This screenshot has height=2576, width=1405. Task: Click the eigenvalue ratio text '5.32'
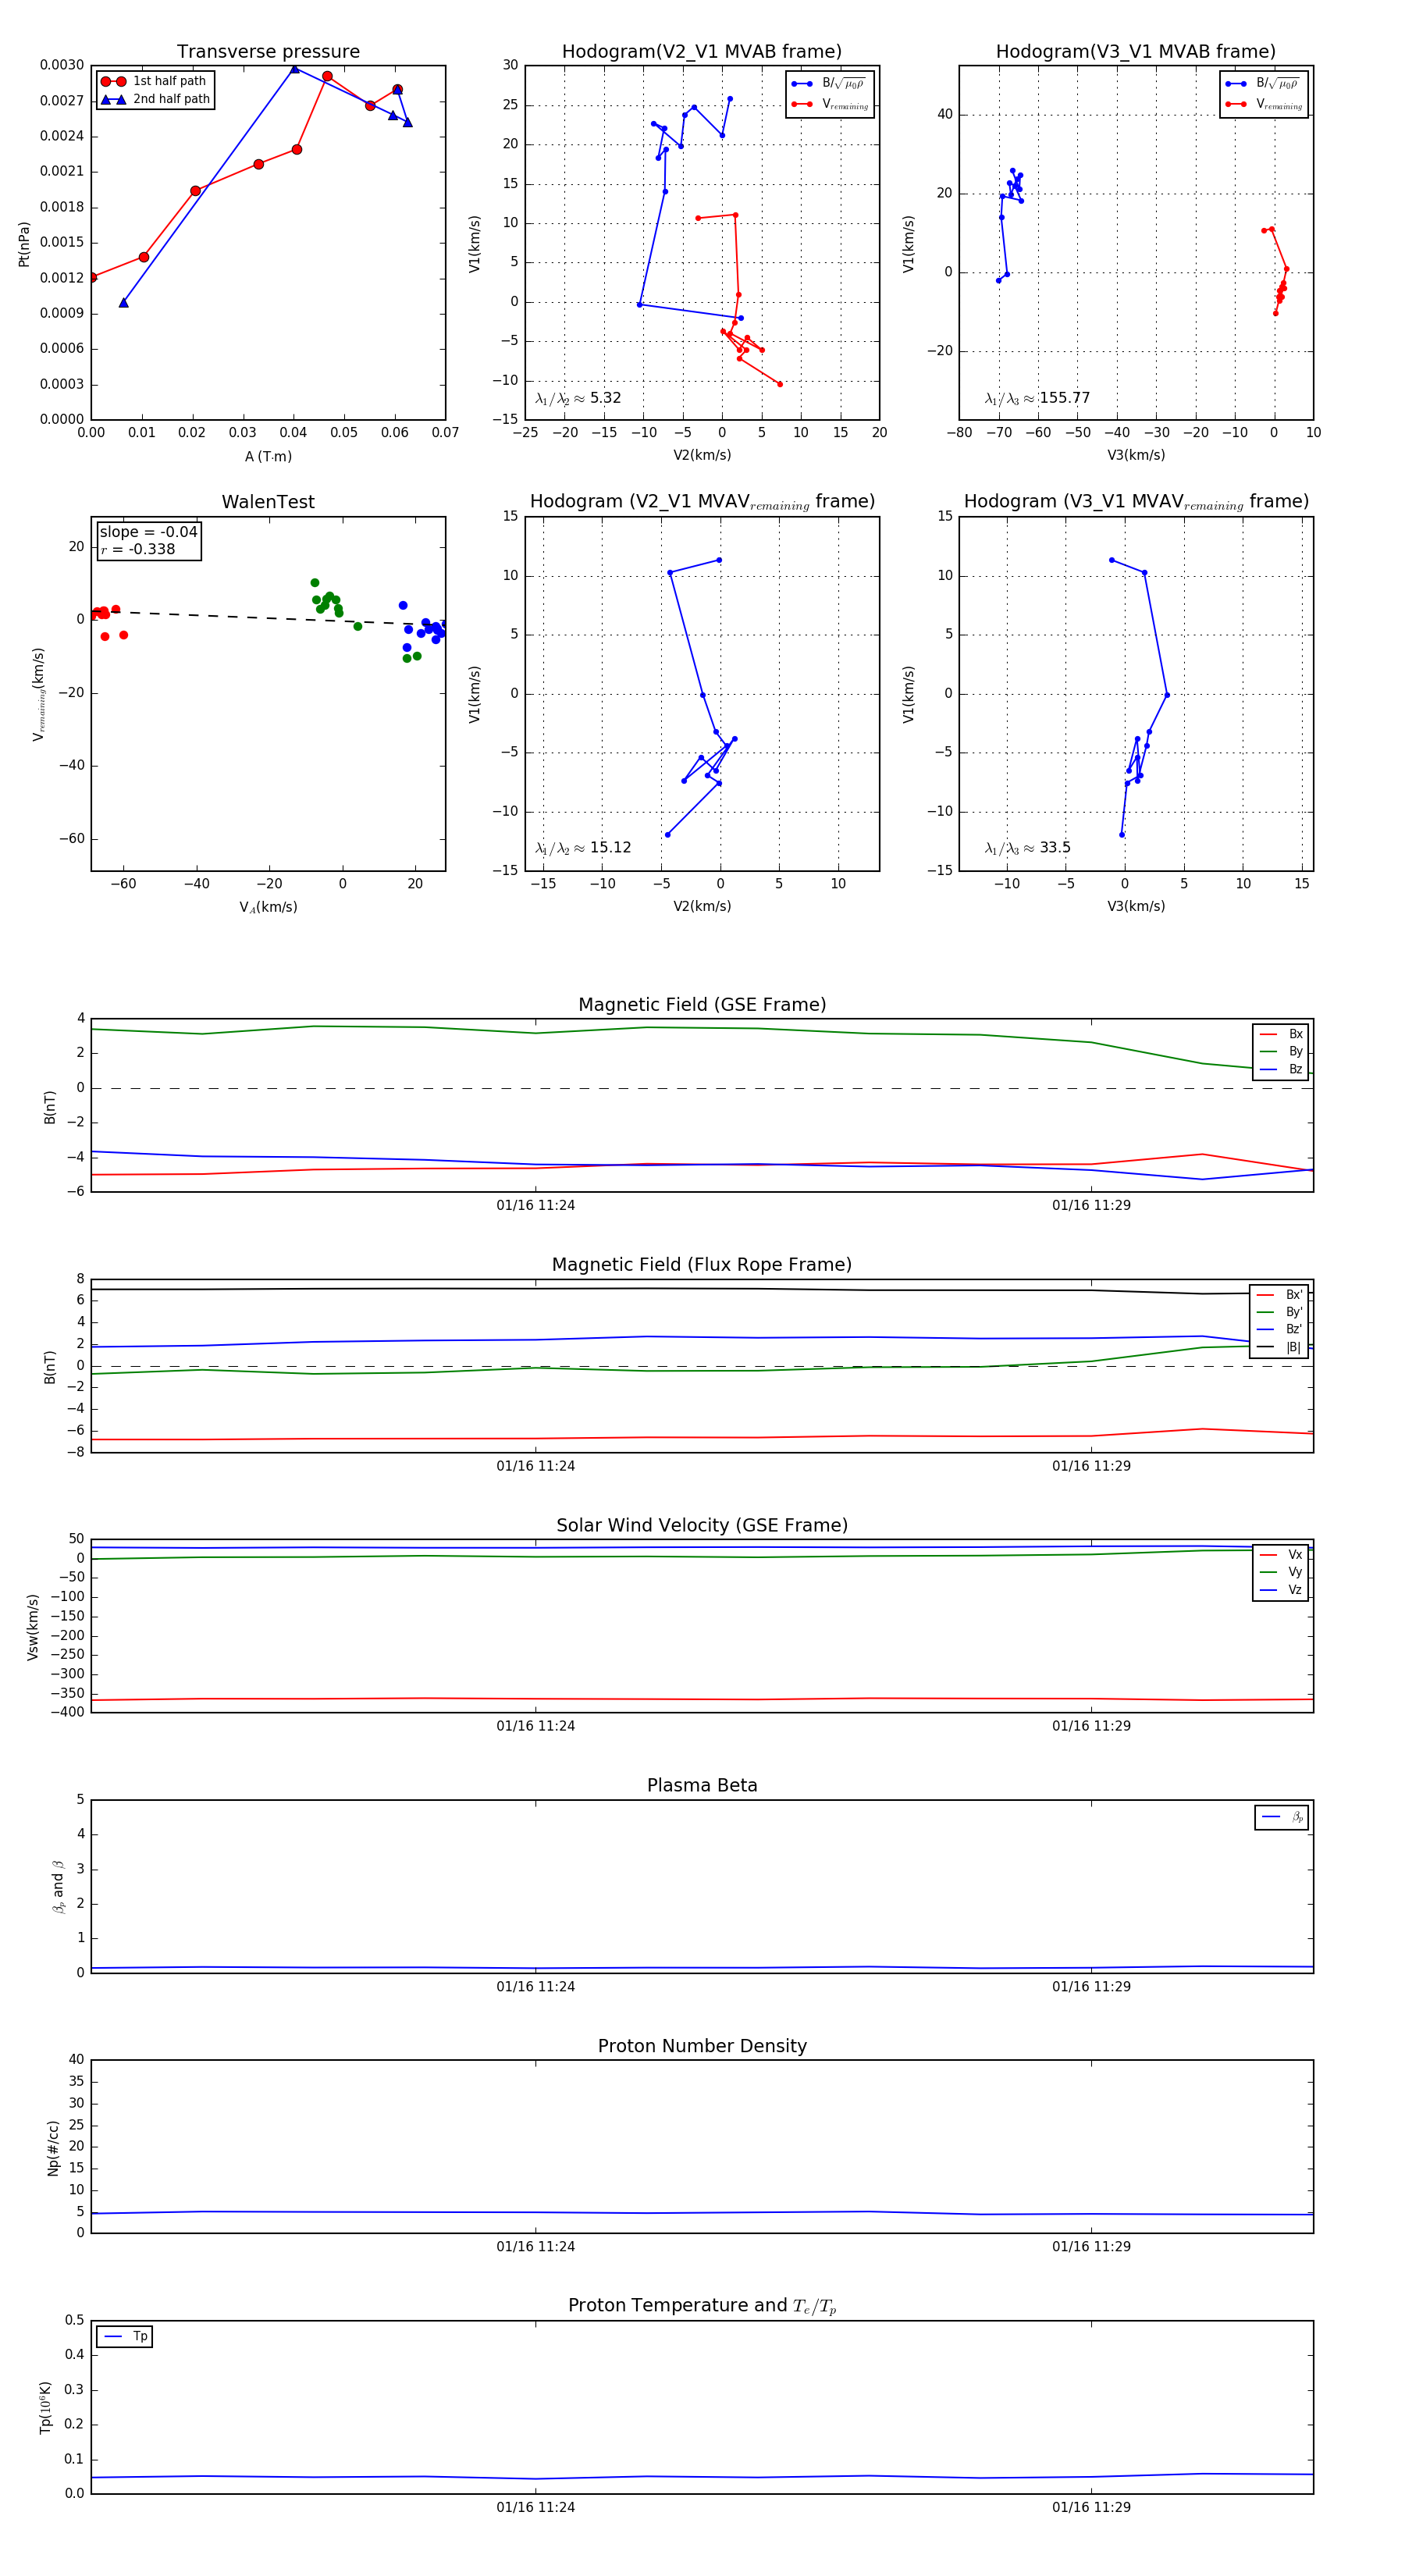[x=605, y=398]
